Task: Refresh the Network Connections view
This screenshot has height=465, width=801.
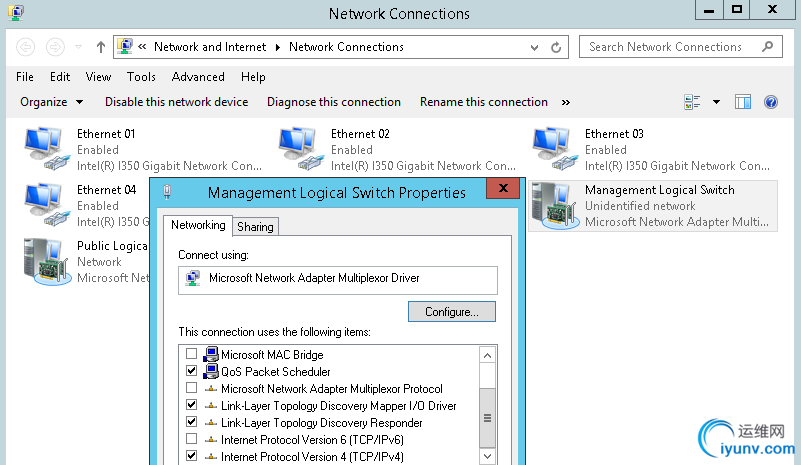Action: click(556, 48)
